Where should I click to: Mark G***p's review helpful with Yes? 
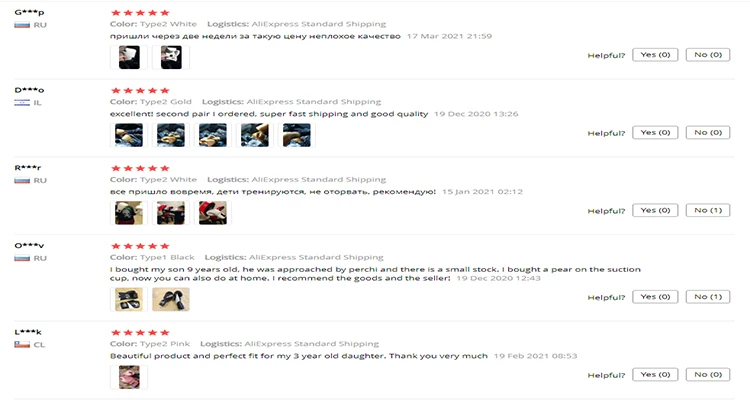655,55
